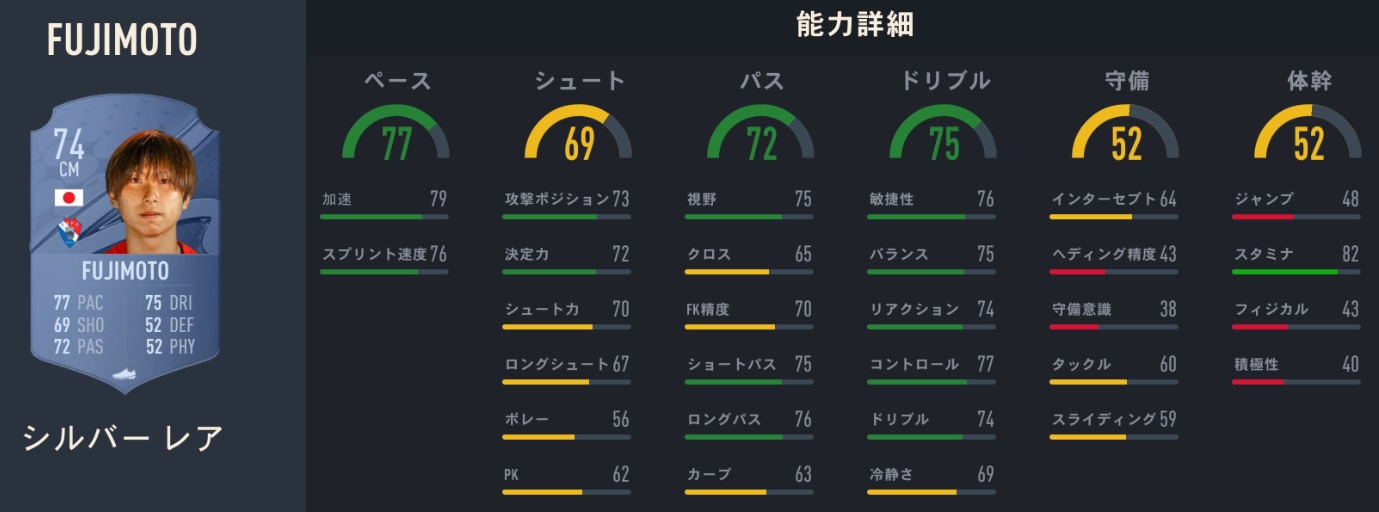Click the CM position label on card
The width and height of the screenshot is (1379, 512).
click(x=68, y=169)
